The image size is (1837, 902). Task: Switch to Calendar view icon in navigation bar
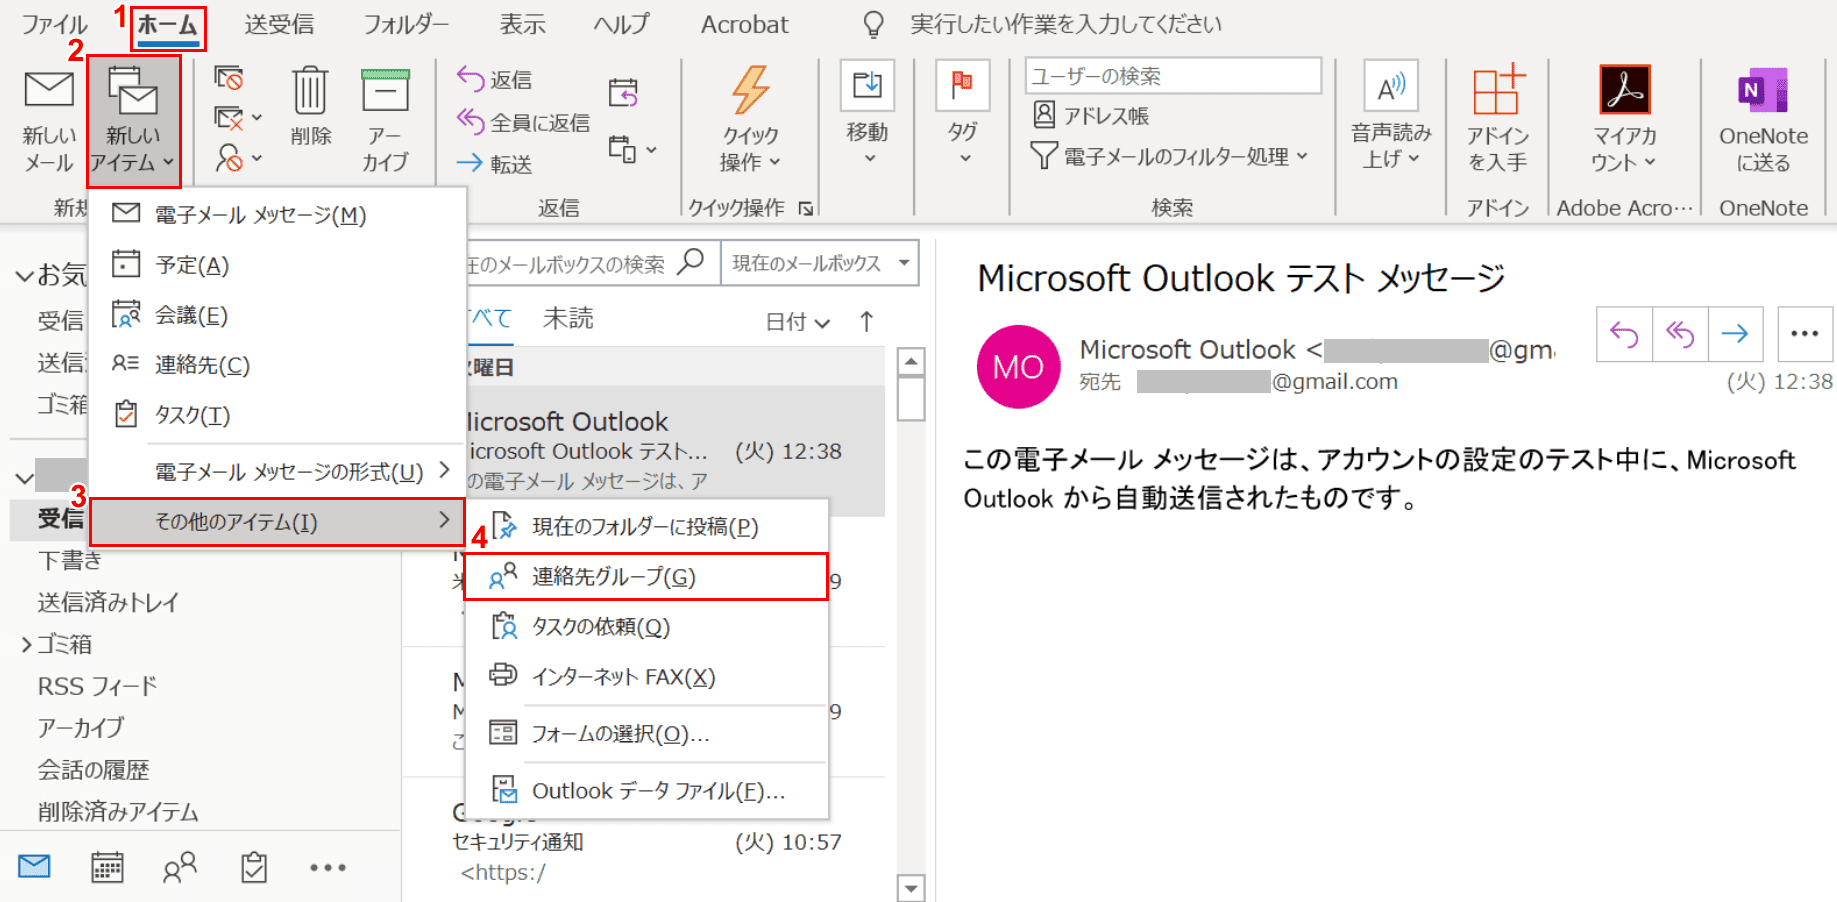(x=107, y=867)
